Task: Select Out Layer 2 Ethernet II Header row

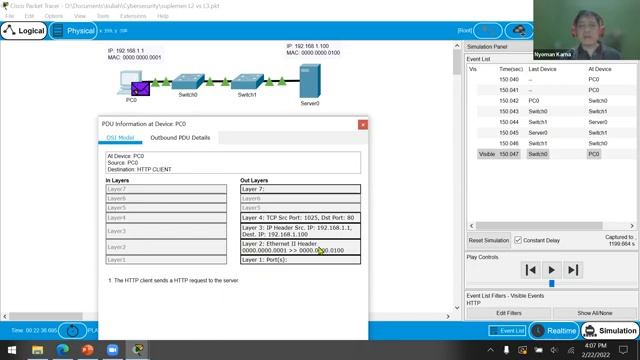Action: 300,247
